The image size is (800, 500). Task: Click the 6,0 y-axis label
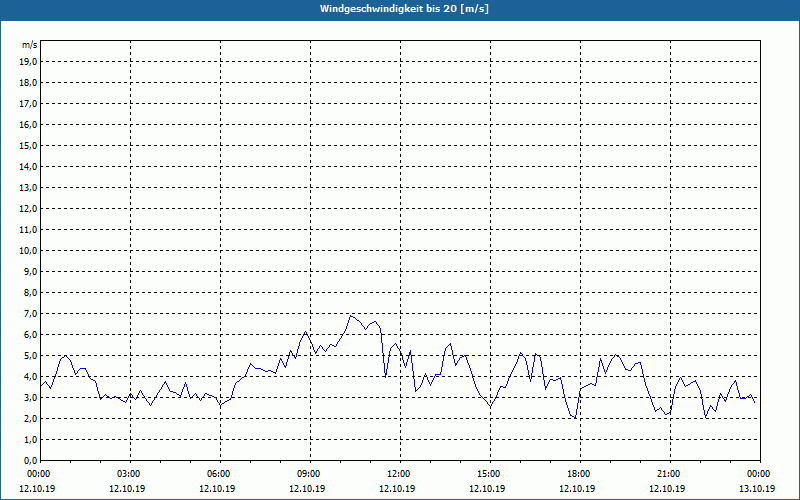coord(30,334)
